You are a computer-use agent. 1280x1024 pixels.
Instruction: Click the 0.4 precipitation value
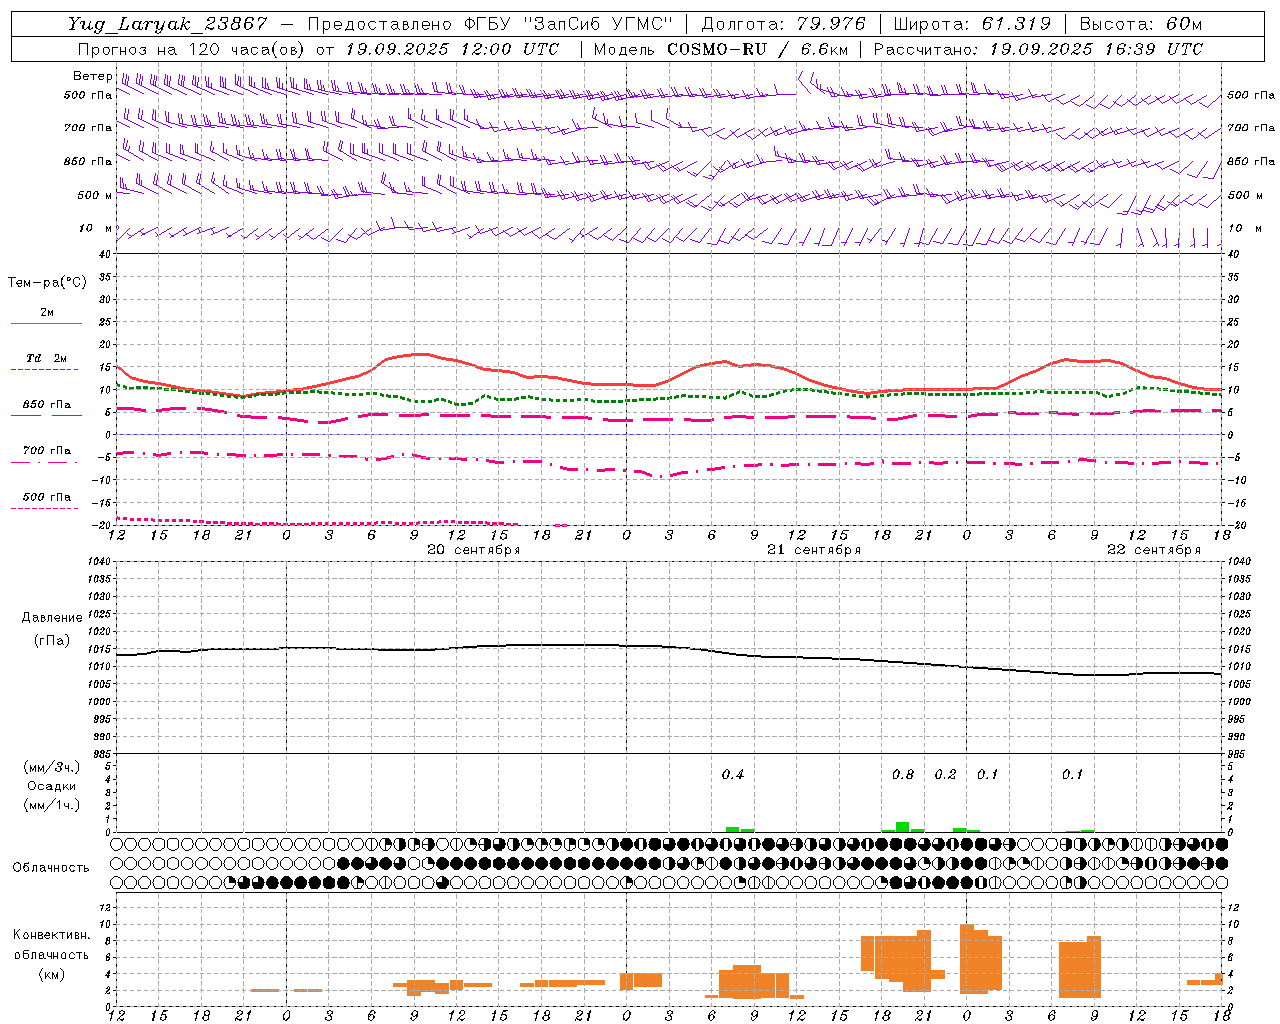click(733, 774)
